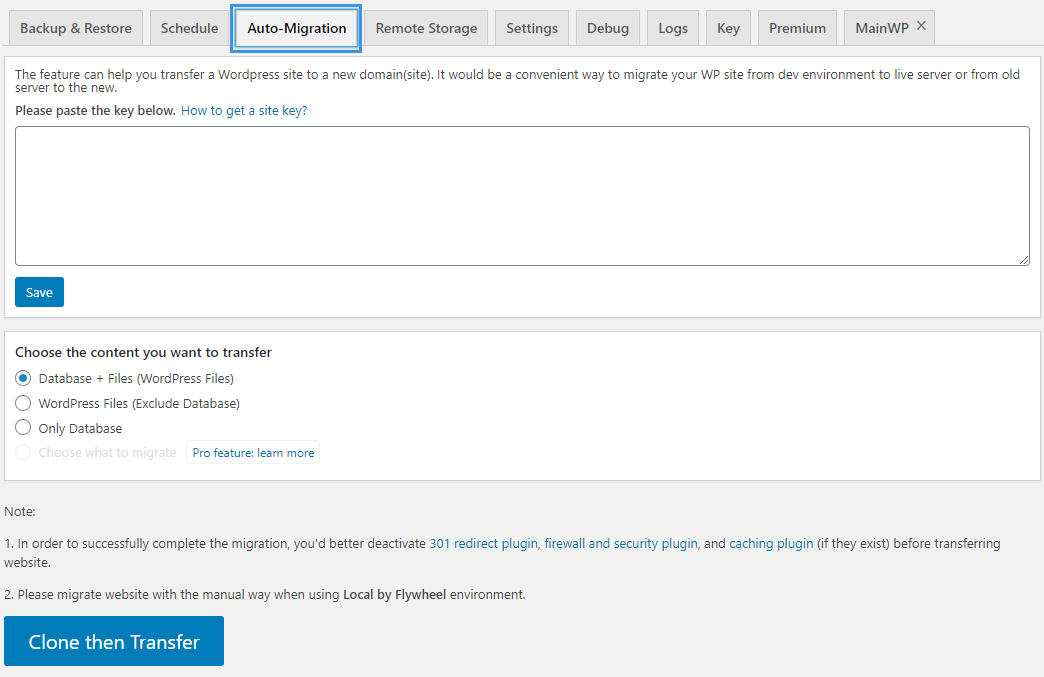
Task: Follow the 'How to get a site key?' link
Action: point(244,111)
